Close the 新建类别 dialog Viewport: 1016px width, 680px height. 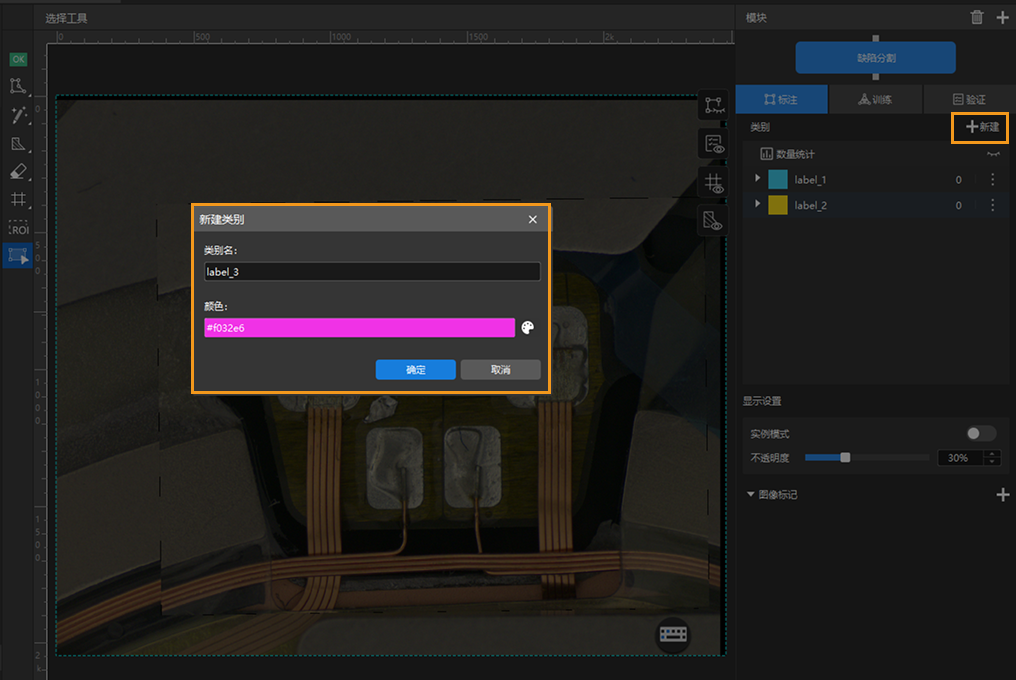coord(533,220)
